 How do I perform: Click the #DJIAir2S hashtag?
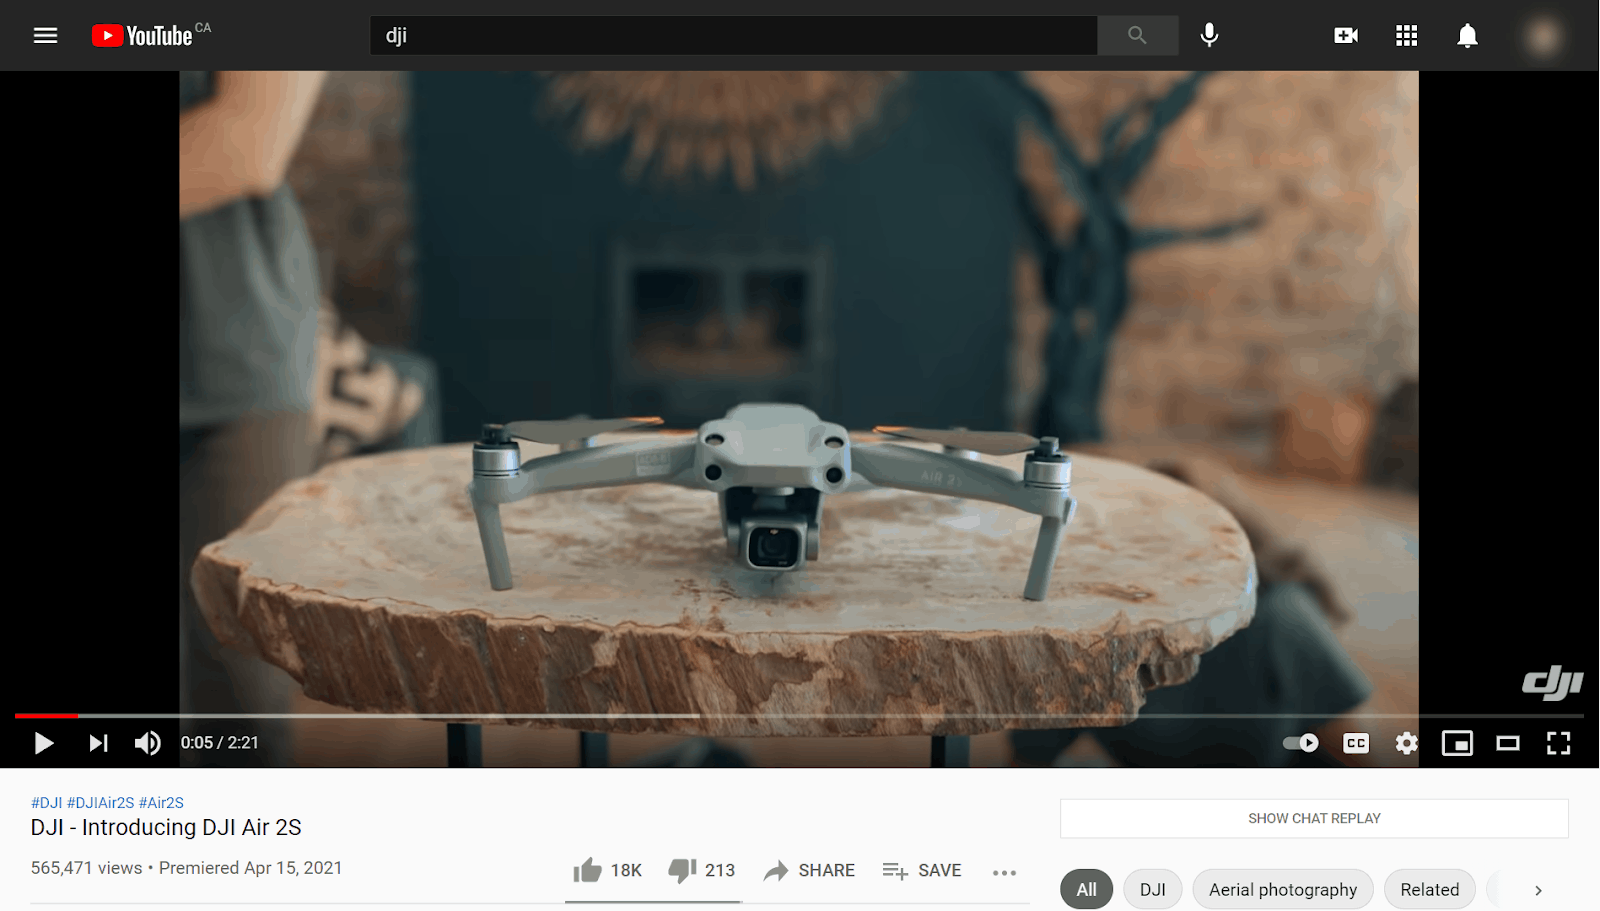click(x=100, y=802)
